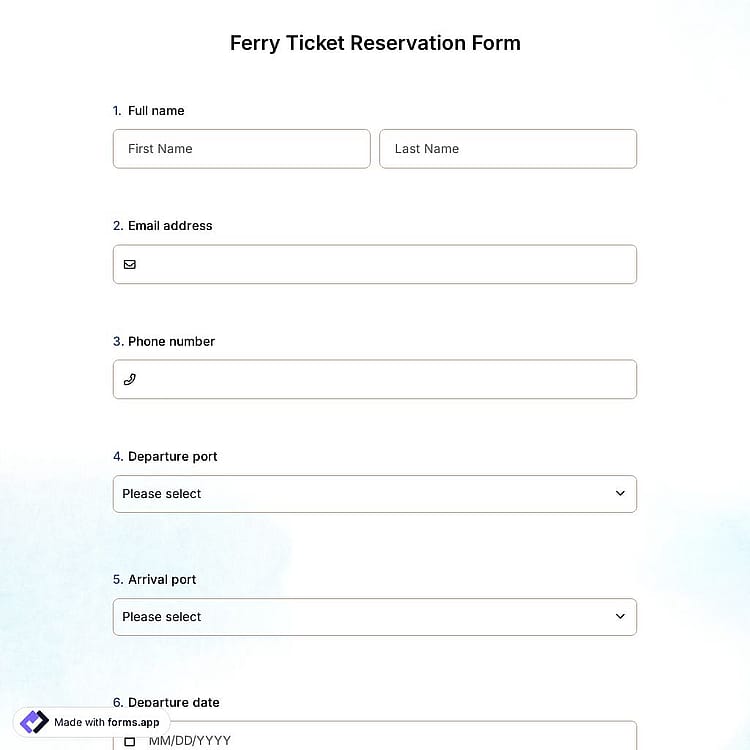The height and width of the screenshot is (750, 750).
Task: Click the 'Email address' question label
Action: pos(170,226)
